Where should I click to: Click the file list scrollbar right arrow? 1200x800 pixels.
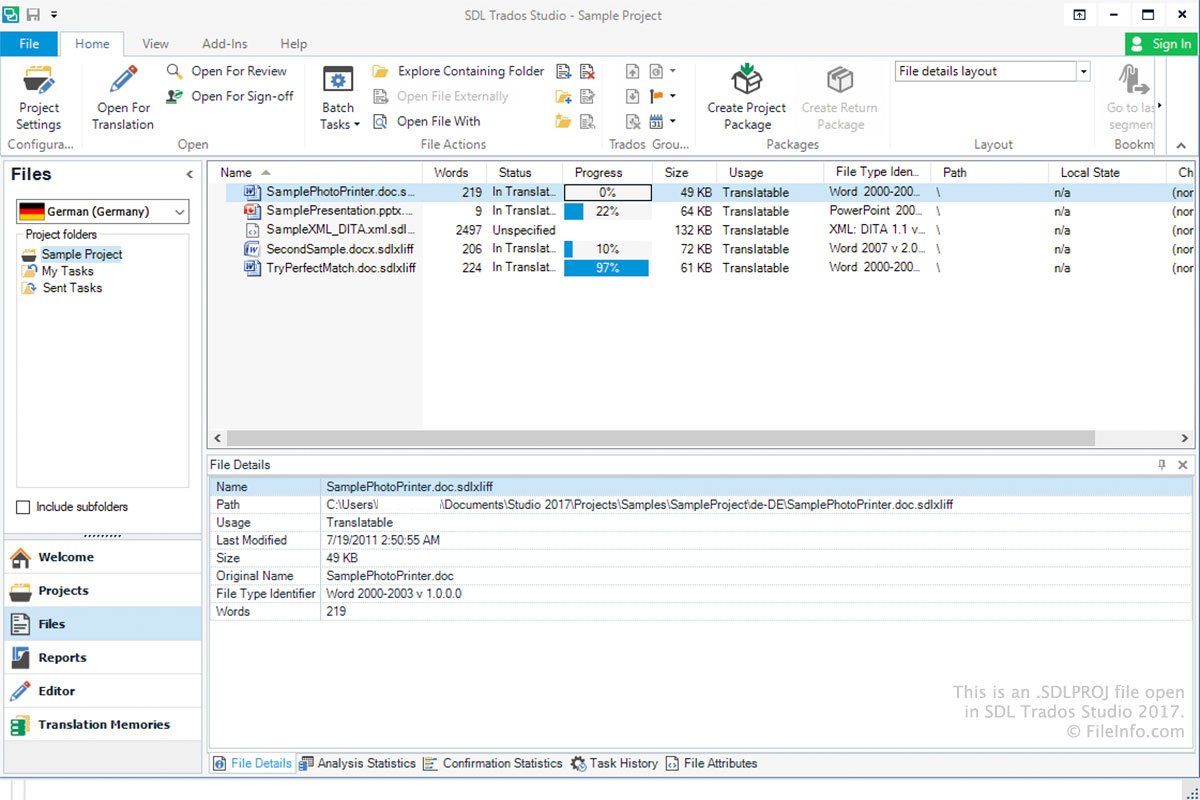(1184, 438)
